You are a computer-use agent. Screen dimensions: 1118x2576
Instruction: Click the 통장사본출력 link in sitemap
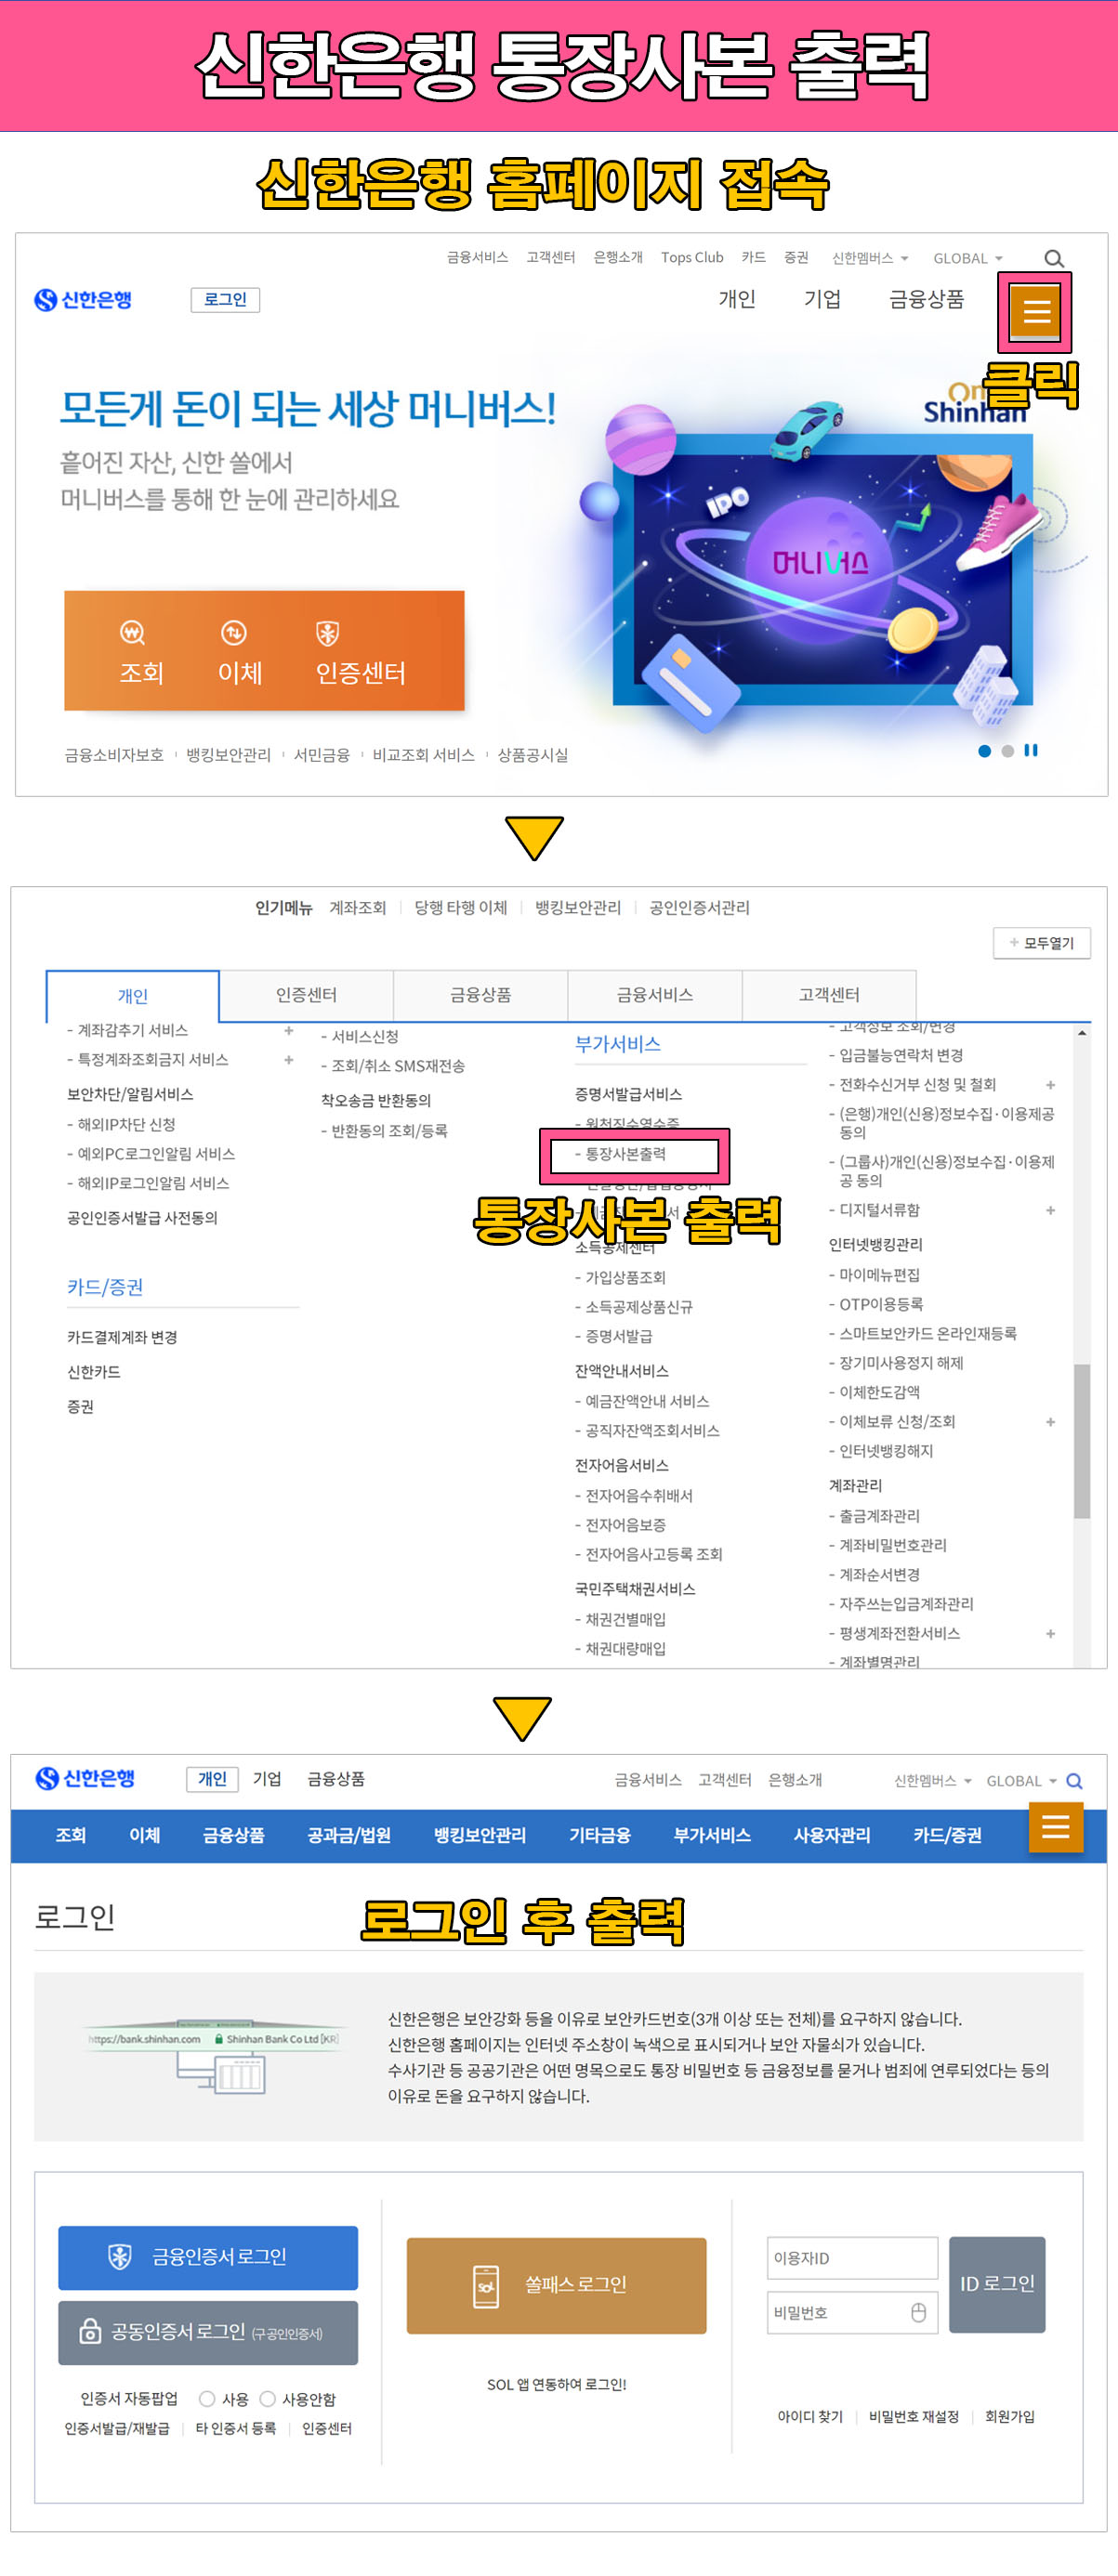click(625, 1154)
